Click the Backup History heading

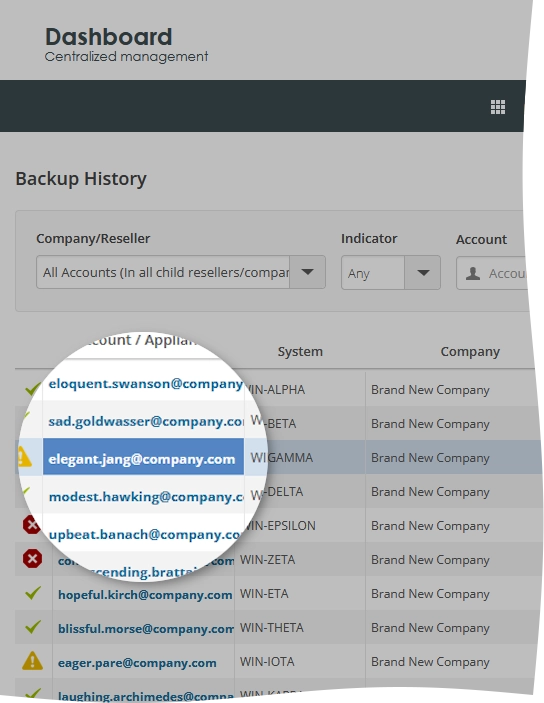click(x=81, y=178)
